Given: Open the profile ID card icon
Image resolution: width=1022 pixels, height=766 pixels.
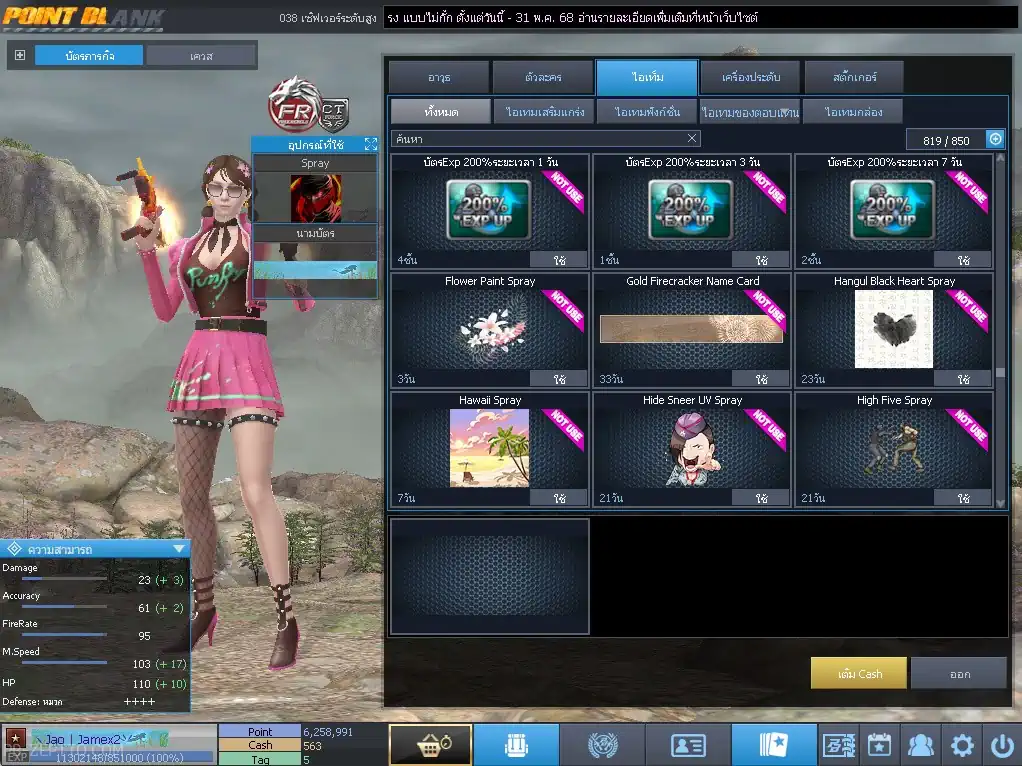Looking at the screenshot, I should (688, 744).
